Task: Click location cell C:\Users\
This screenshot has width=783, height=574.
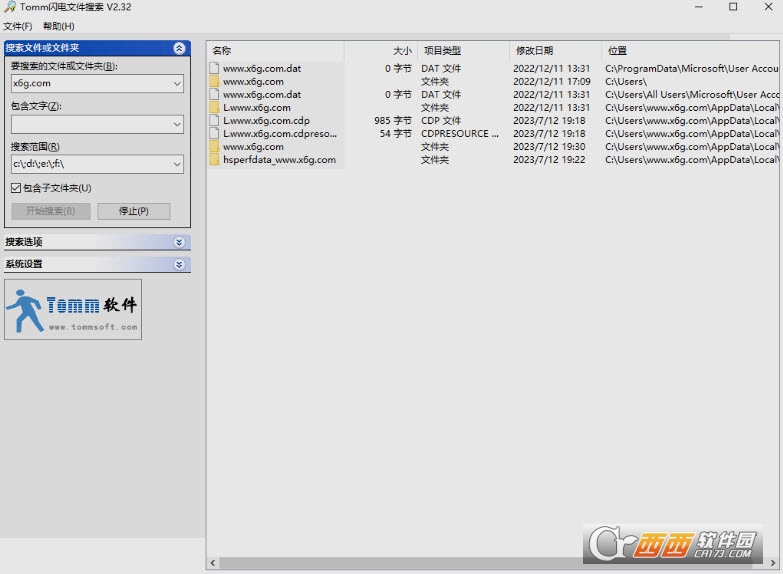Action: tap(626, 81)
